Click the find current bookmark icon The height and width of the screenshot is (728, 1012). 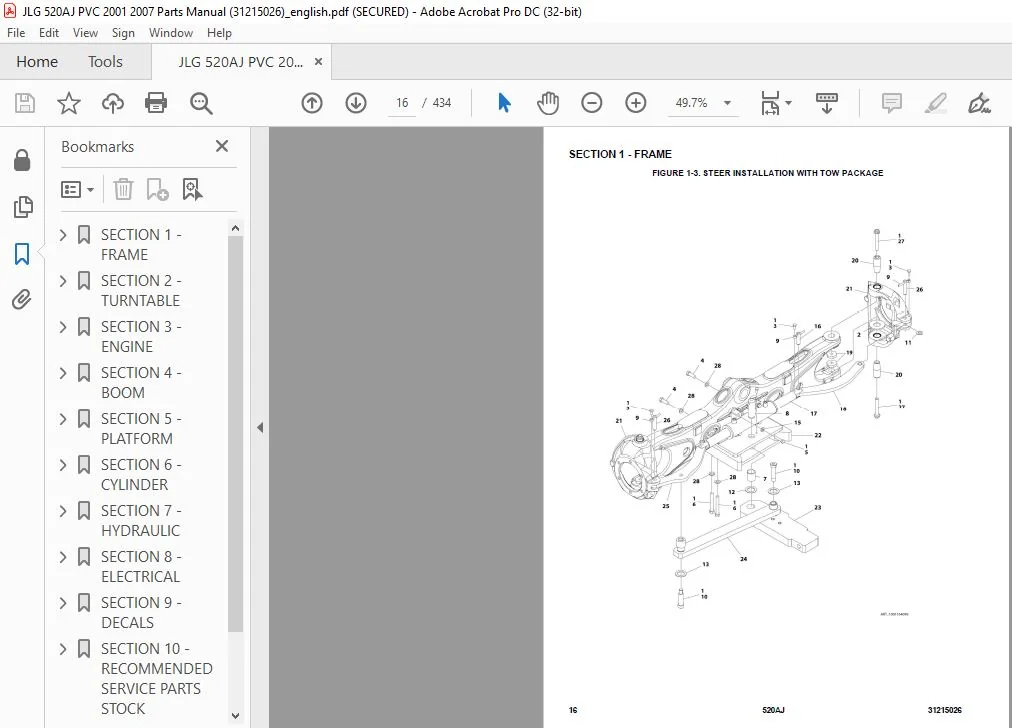point(192,189)
